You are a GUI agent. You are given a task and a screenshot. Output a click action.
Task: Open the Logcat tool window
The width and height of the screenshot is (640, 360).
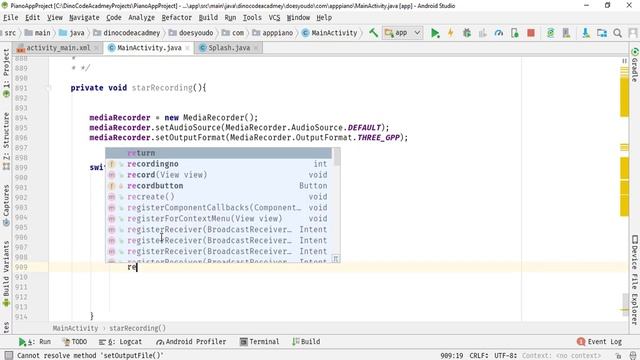click(x=120, y=342)
